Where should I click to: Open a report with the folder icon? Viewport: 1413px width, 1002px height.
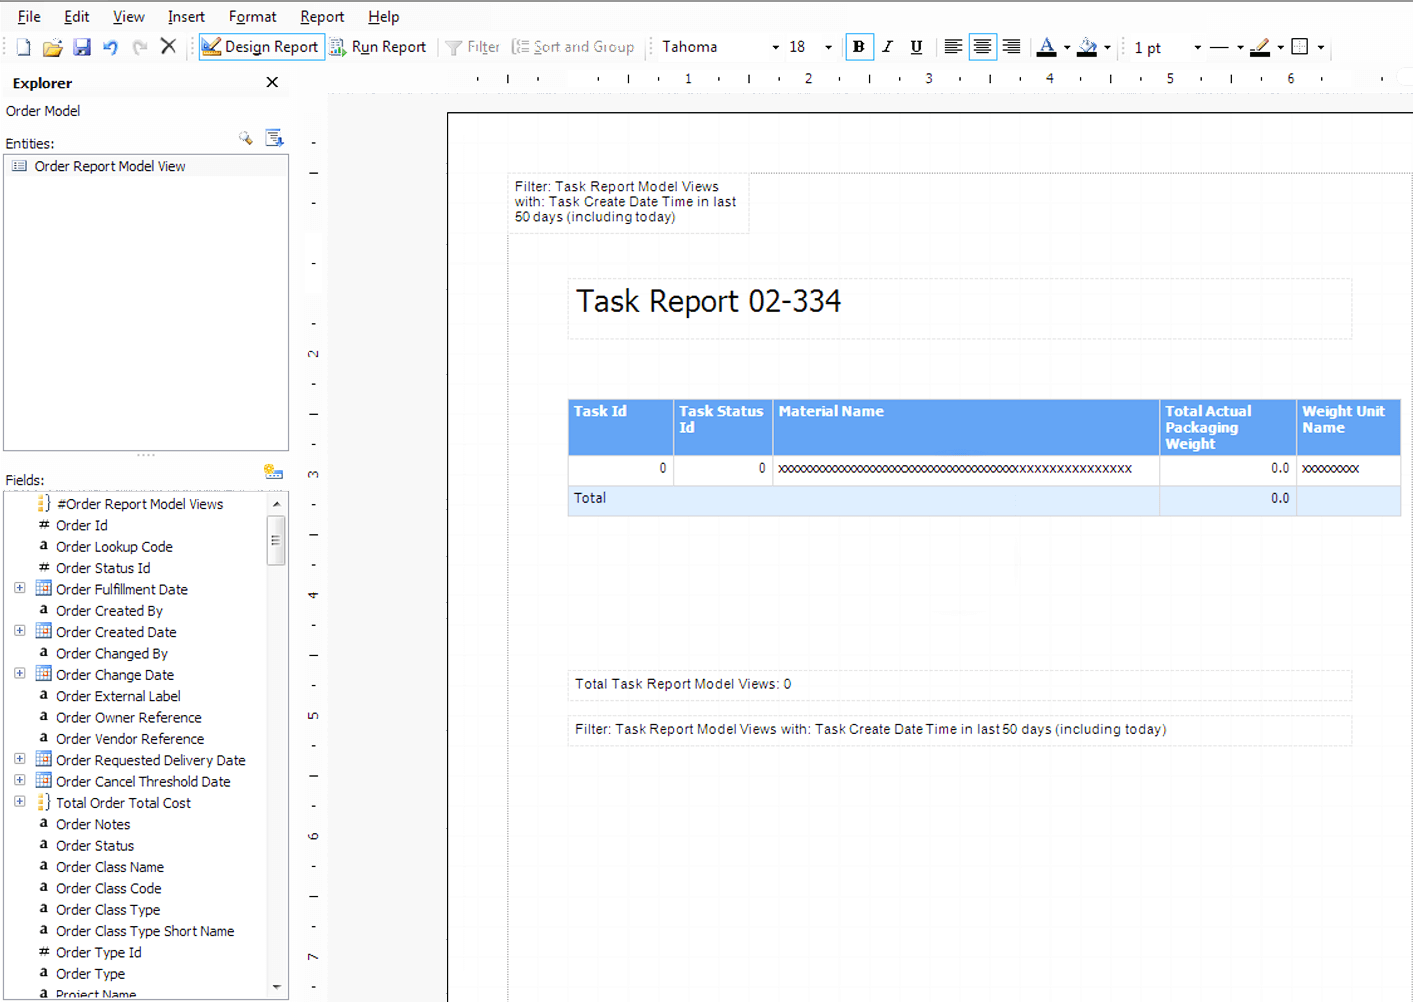[x=52, y=47]
